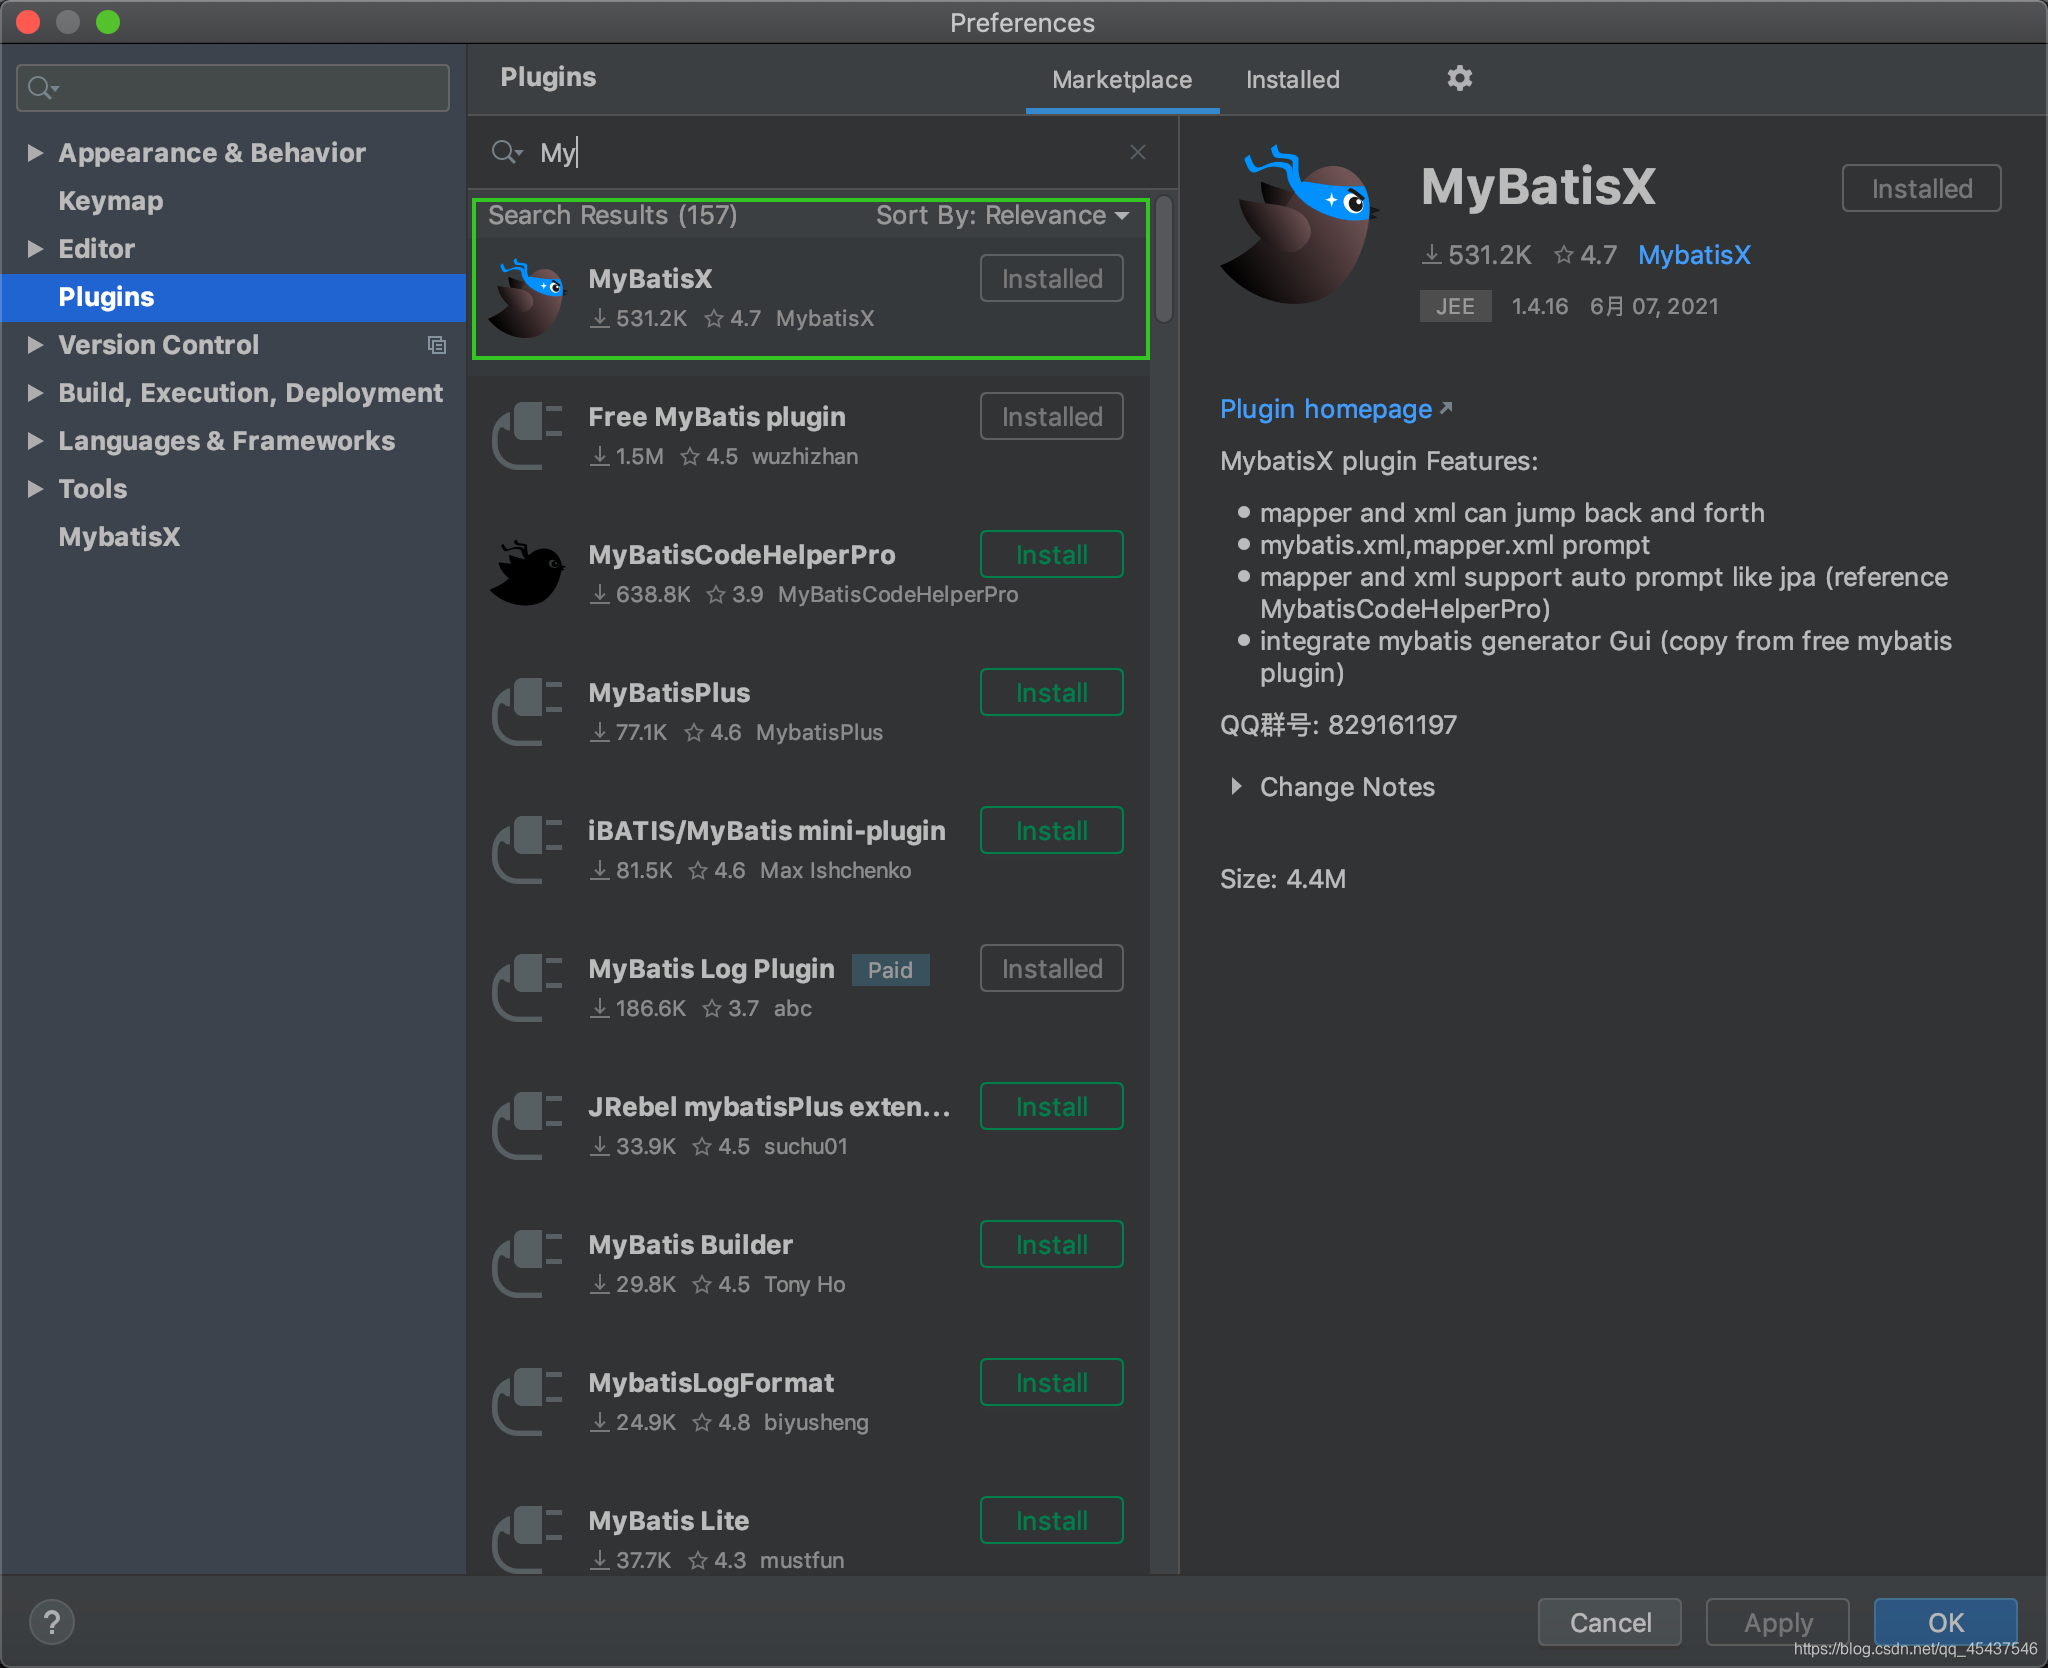The image size is (2048, 1668).
Task: Open the Plugin homepage link
Action: (x=1336, y=409)
